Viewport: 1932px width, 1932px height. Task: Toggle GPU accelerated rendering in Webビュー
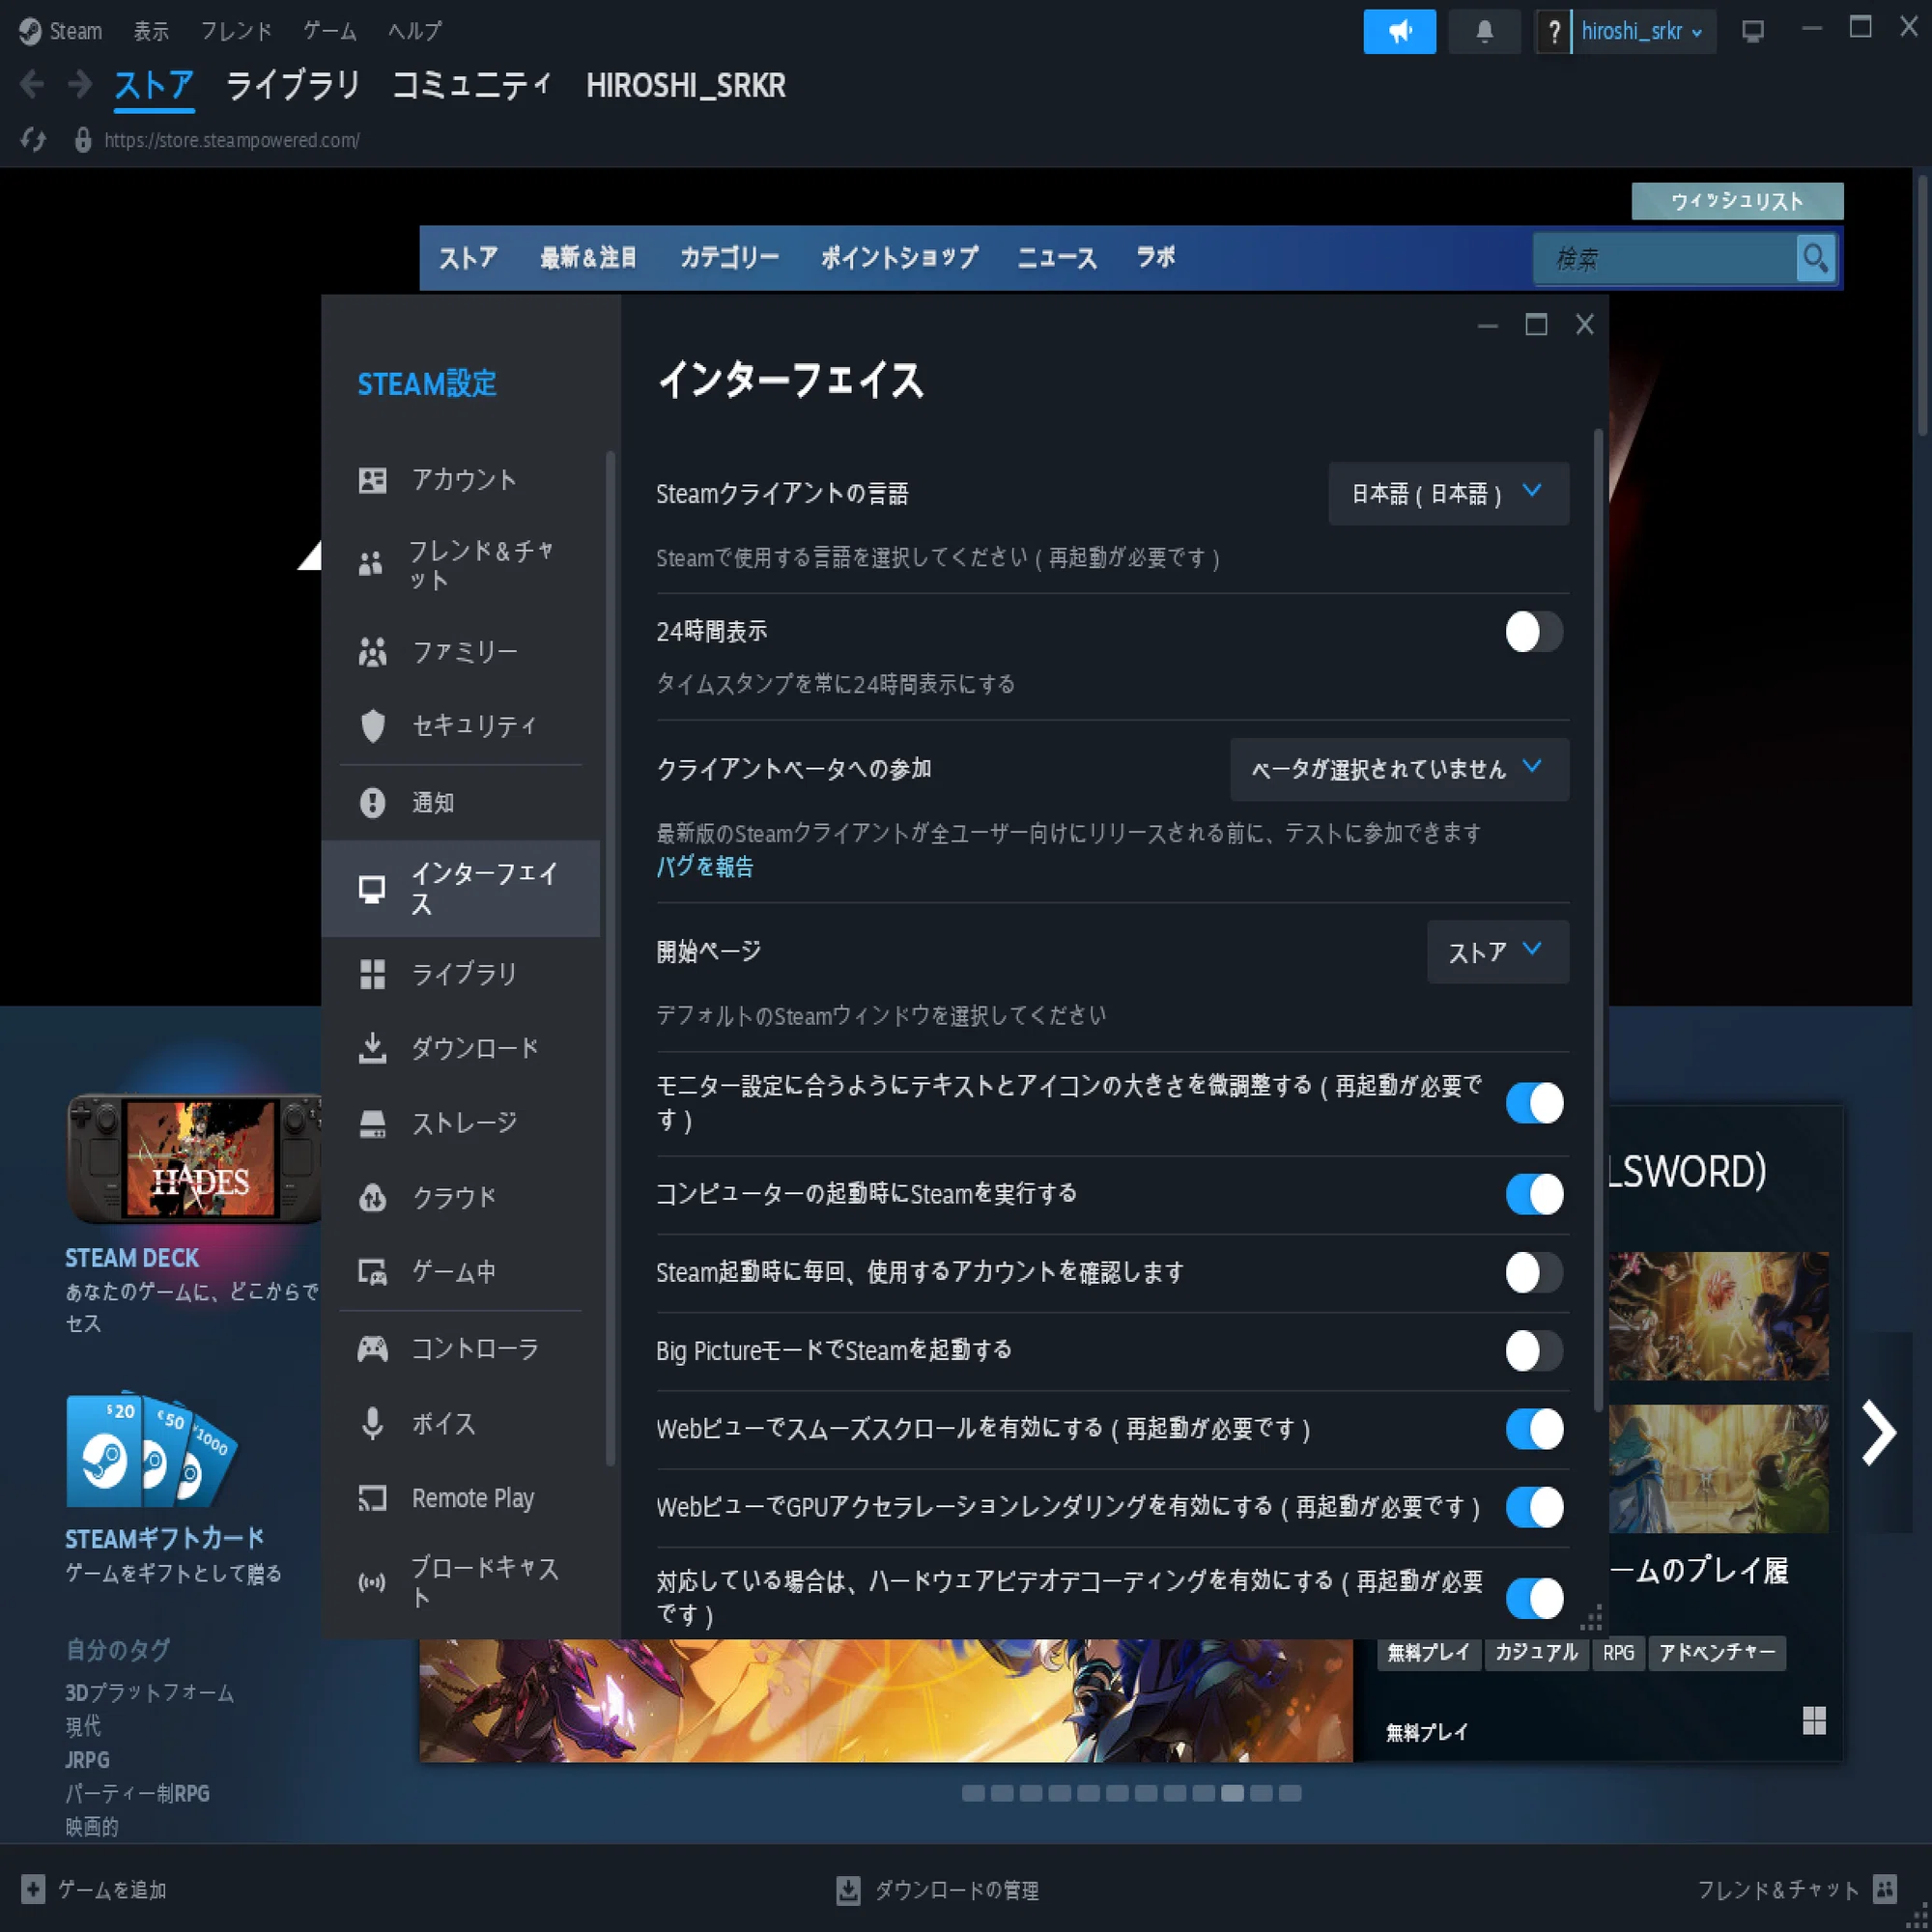(1534, 1507)
